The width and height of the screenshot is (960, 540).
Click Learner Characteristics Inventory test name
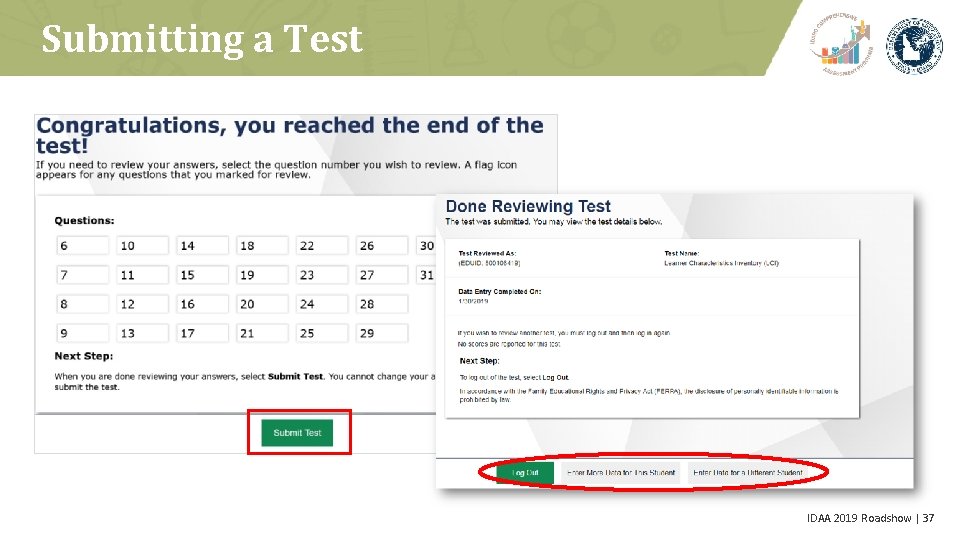coord(721,263)
